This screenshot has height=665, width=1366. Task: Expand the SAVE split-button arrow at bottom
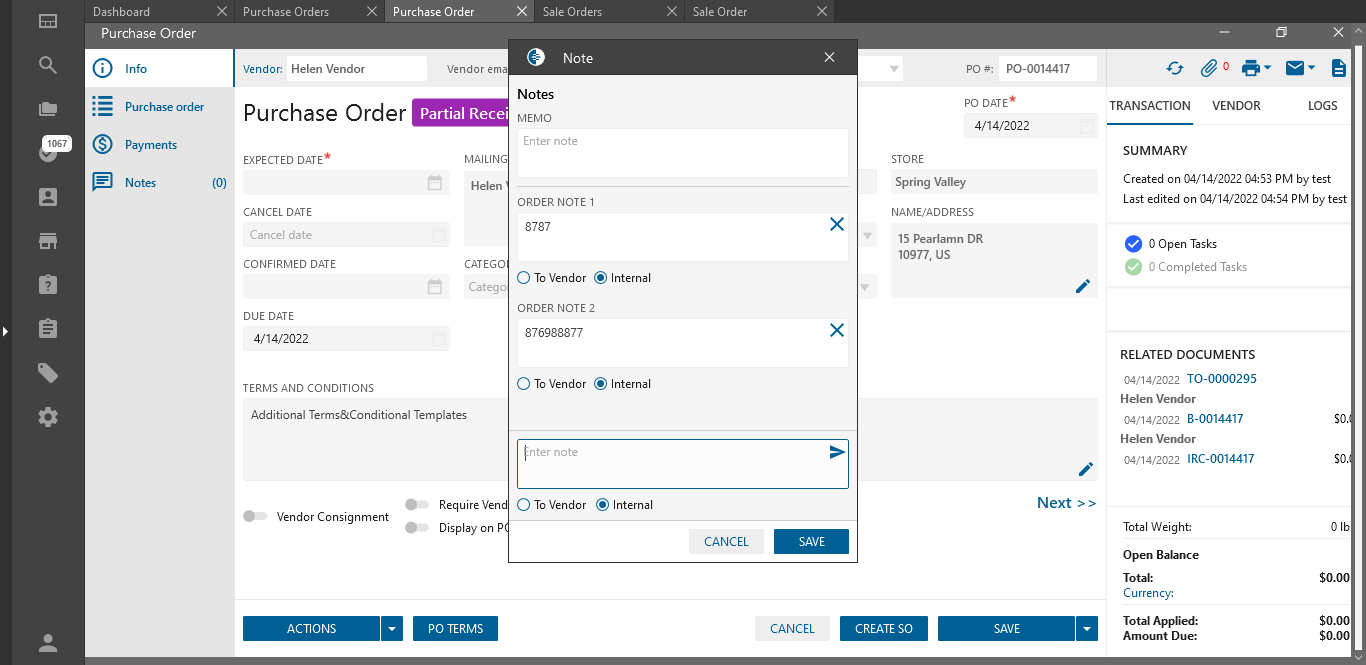(1087, 629)
